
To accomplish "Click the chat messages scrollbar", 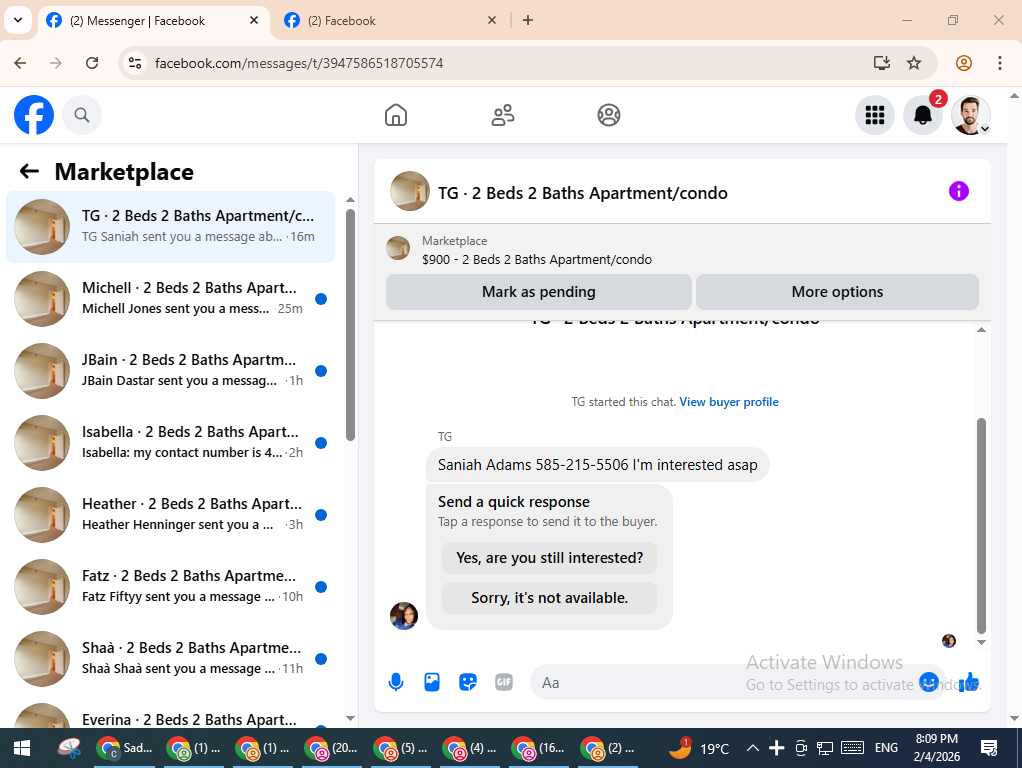I will [x=981, y=525].
